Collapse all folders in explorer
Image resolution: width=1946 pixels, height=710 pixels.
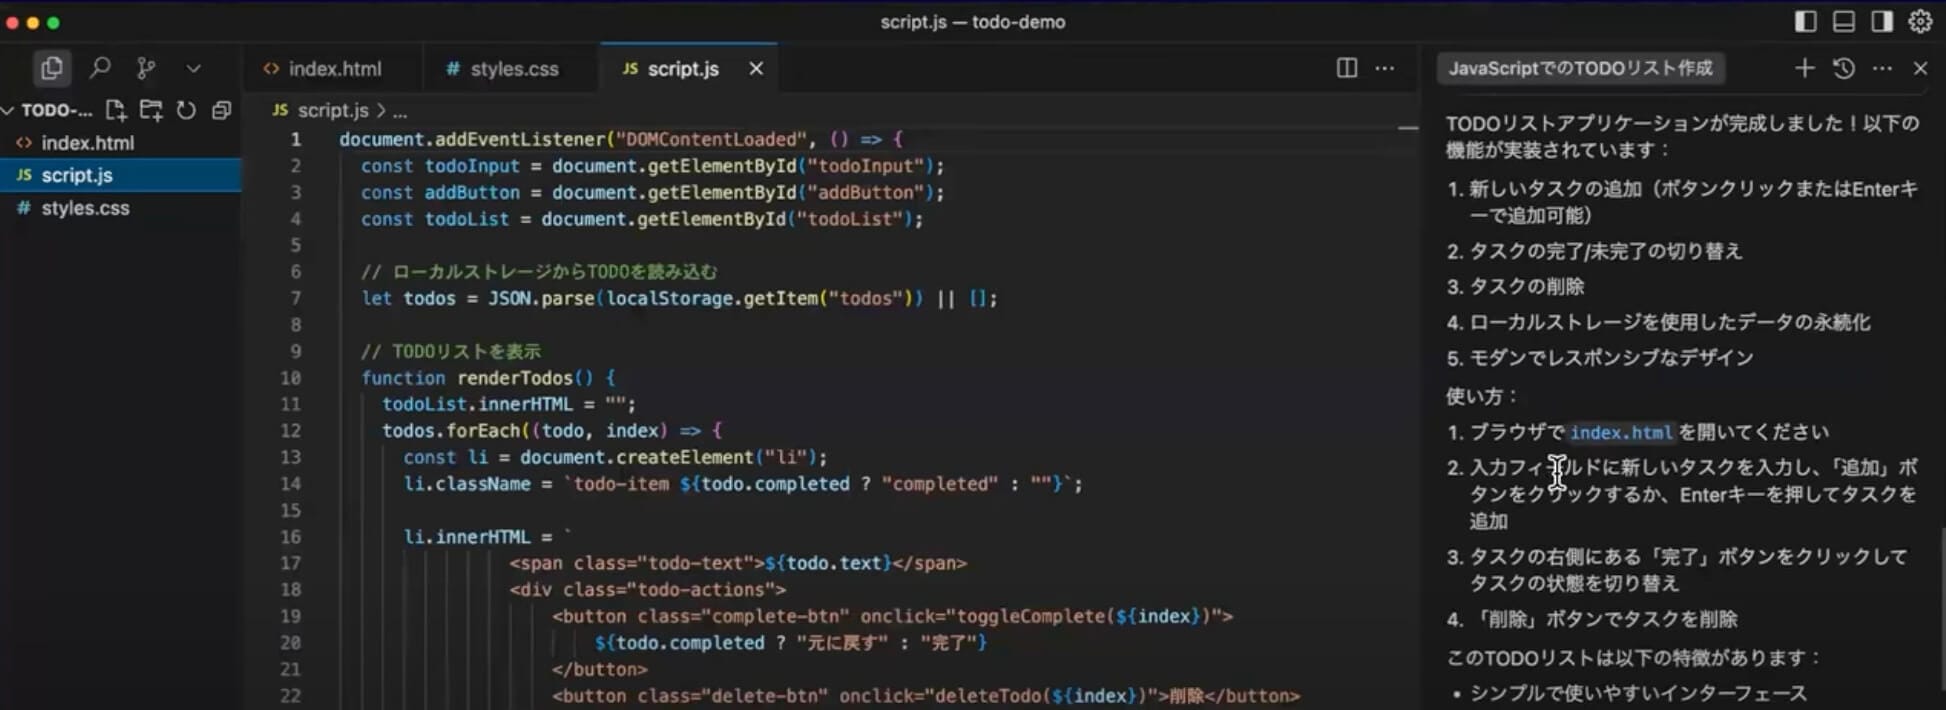point(221,110)
